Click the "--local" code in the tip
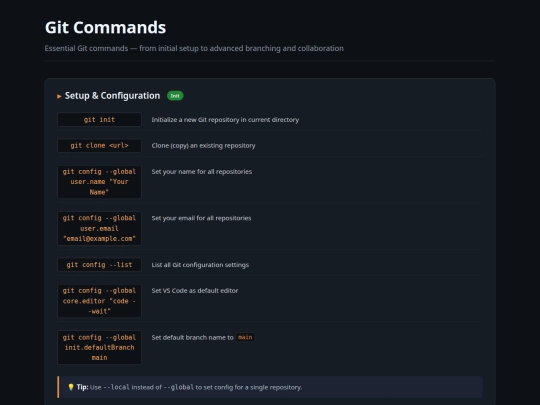Image resolution: width=540 pixels, height=405 pixels. (116, 387)
